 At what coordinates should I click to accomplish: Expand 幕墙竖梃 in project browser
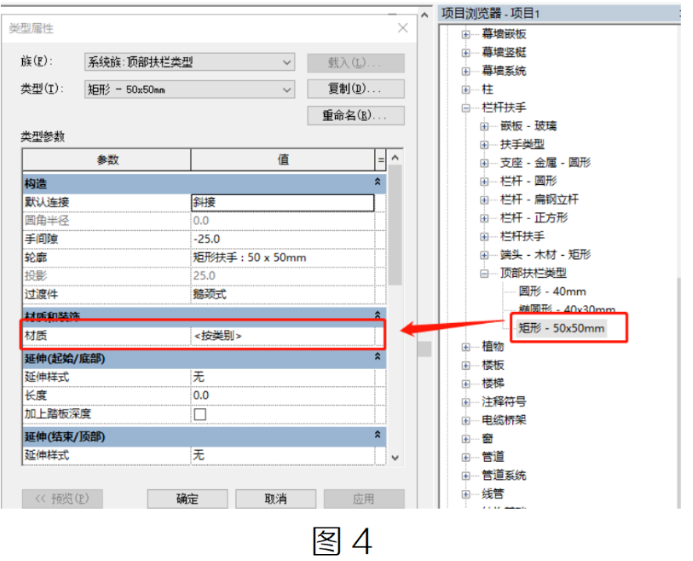click(465, 53)
